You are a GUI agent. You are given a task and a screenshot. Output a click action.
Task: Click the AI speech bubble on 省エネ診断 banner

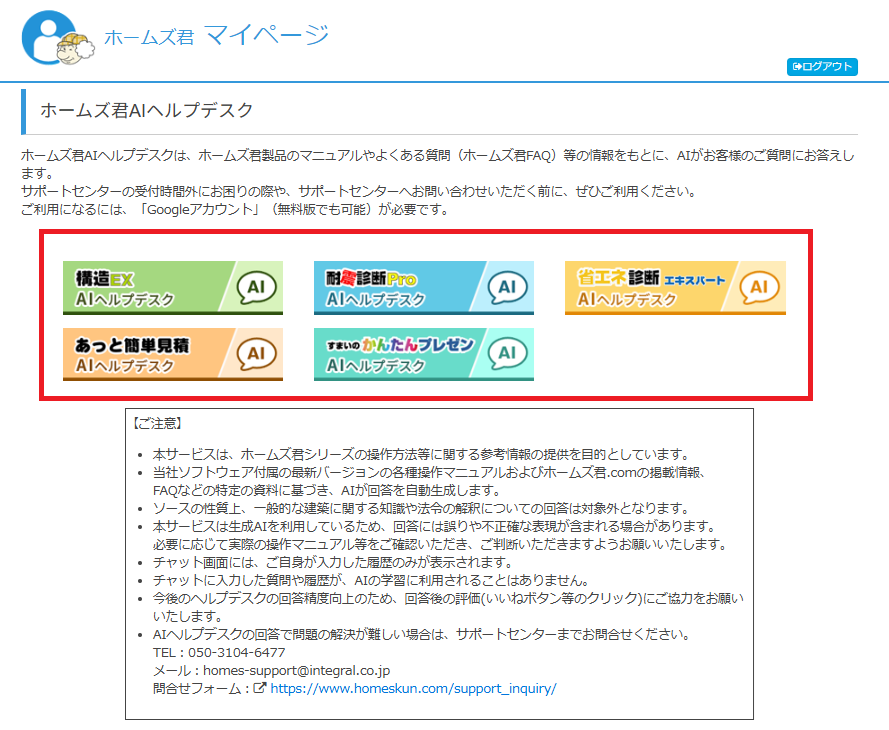click(756, 288)
